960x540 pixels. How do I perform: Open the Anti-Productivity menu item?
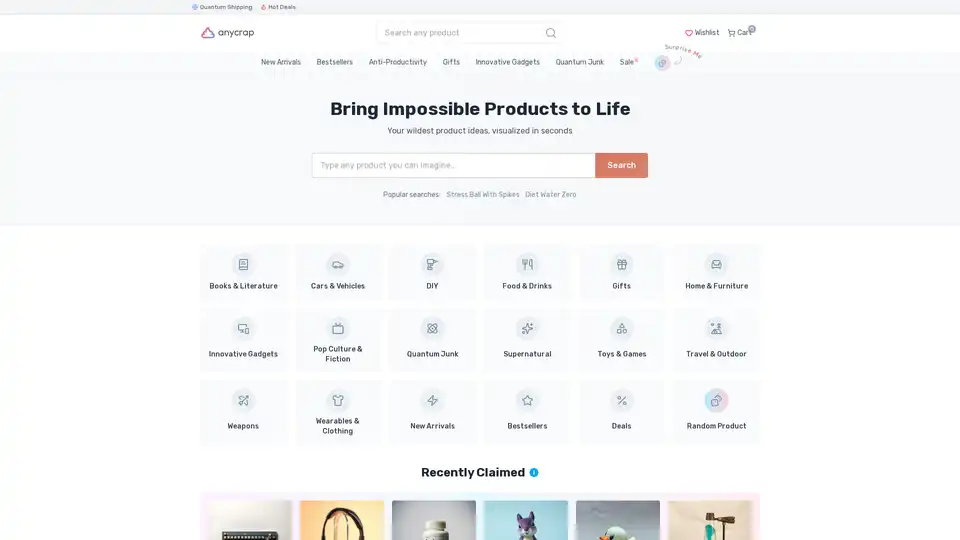click(397, 62)
